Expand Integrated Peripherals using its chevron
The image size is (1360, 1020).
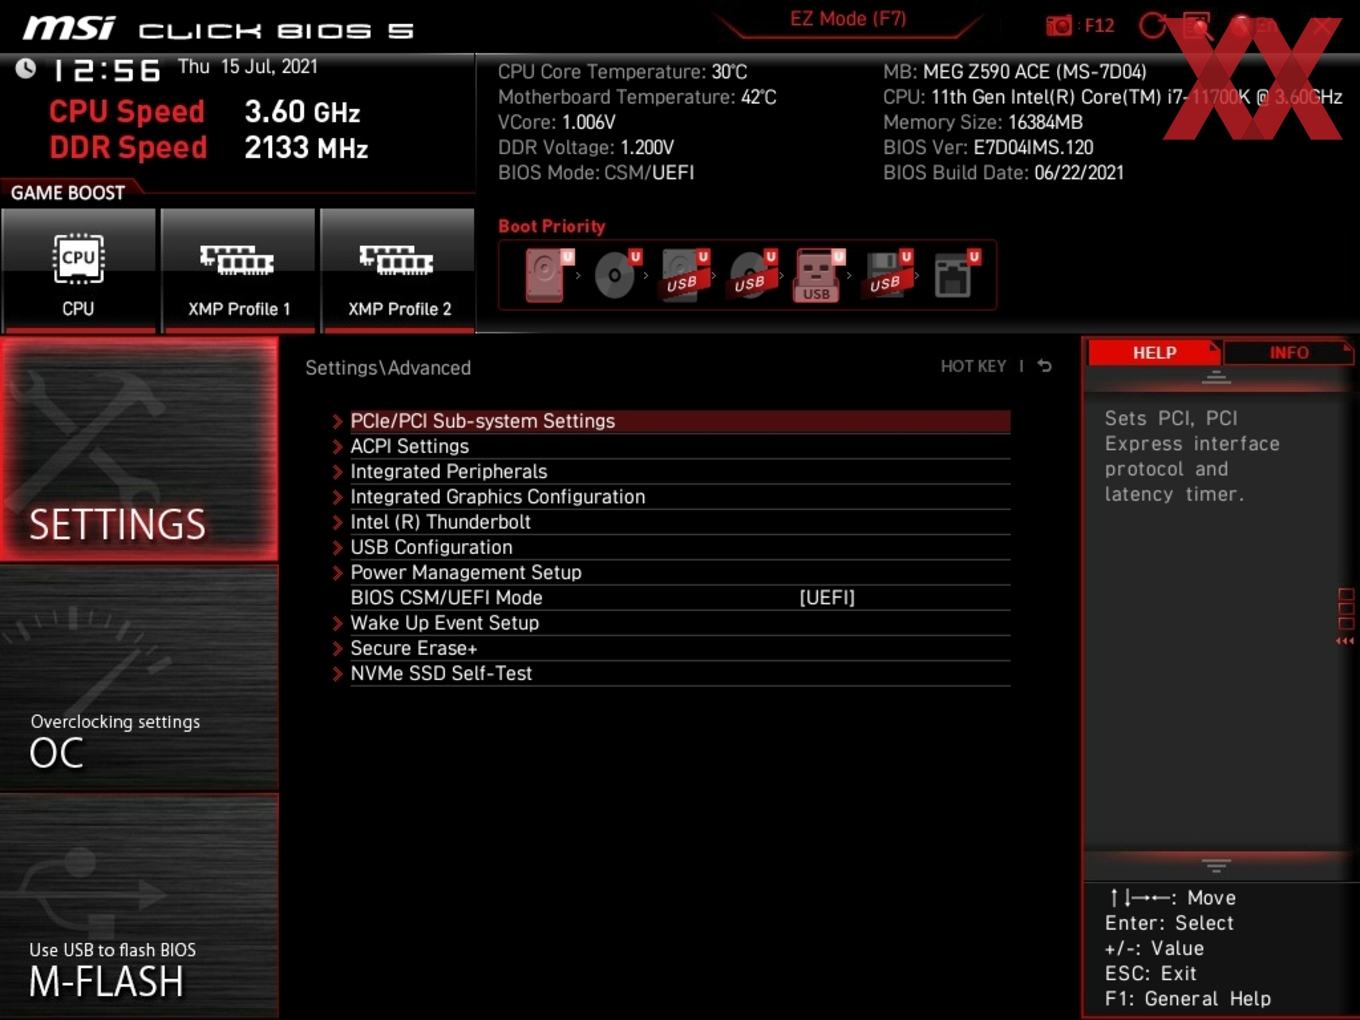tap(338, 472)
